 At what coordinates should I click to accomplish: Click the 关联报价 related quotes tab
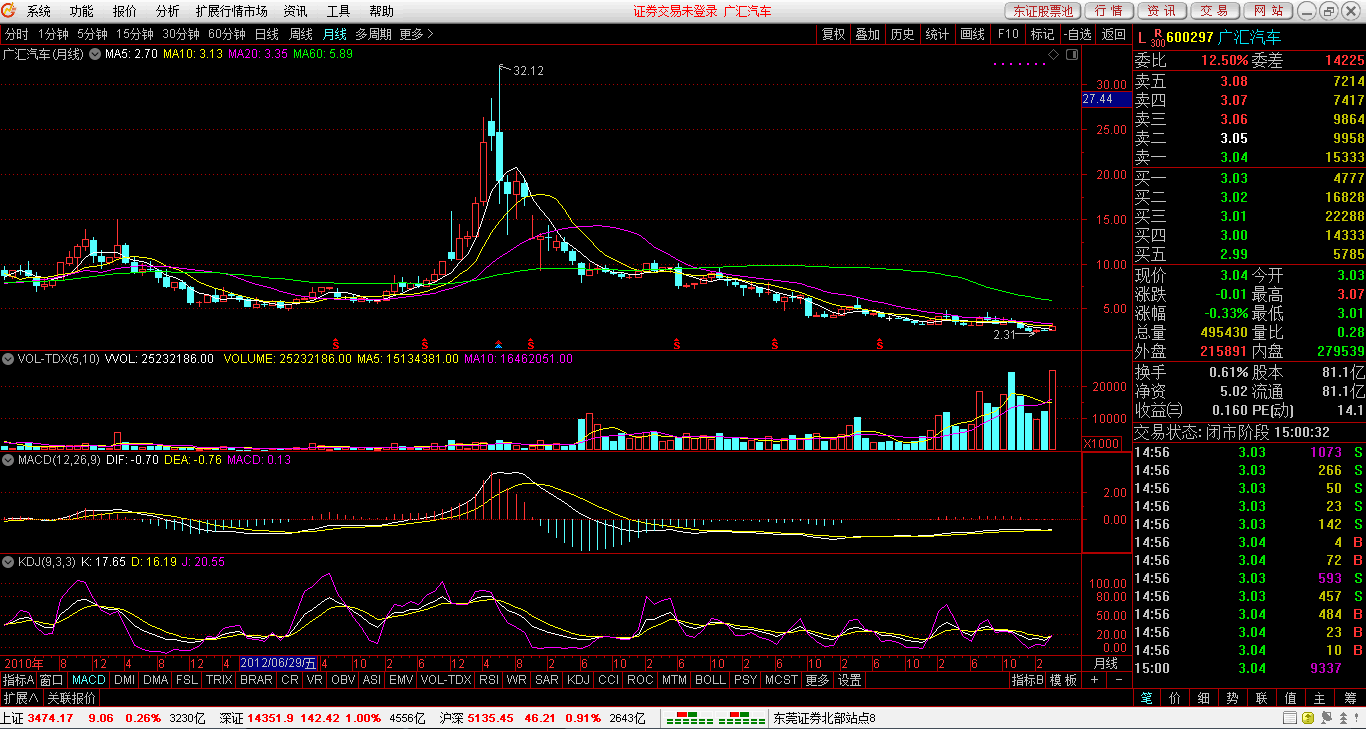[72, 698]
